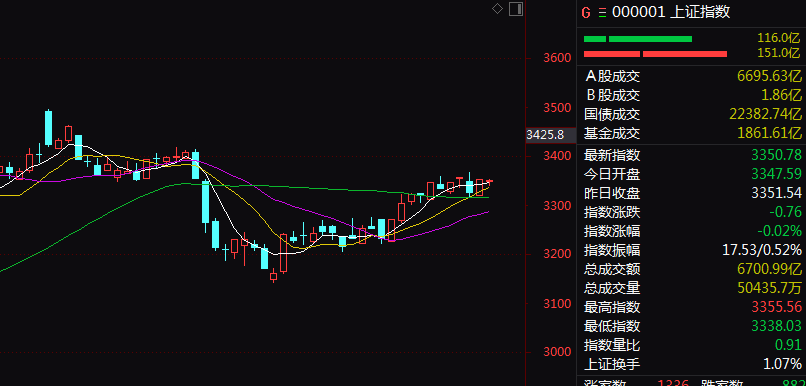Click the diamond marker icon above the chart

pos(497,8)
